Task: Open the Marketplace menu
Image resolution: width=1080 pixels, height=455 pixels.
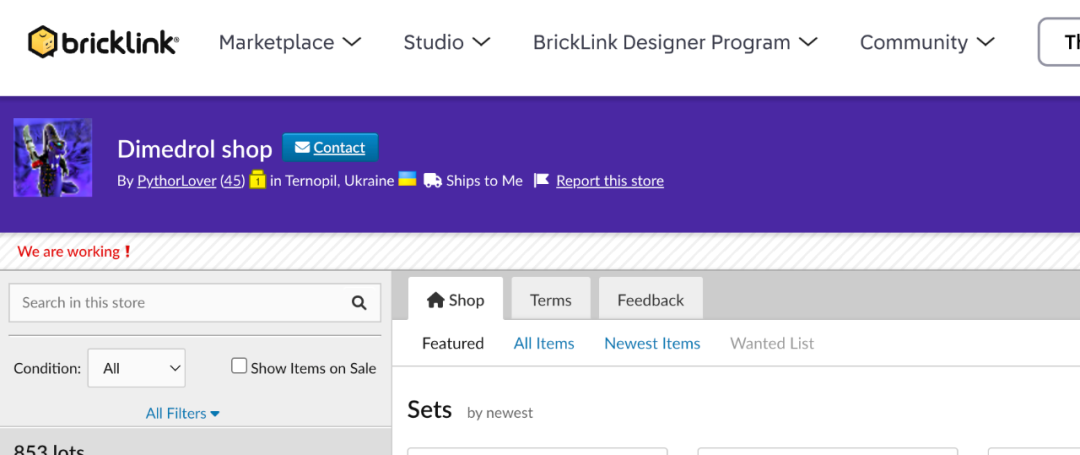Action: [x=290, y=42]
